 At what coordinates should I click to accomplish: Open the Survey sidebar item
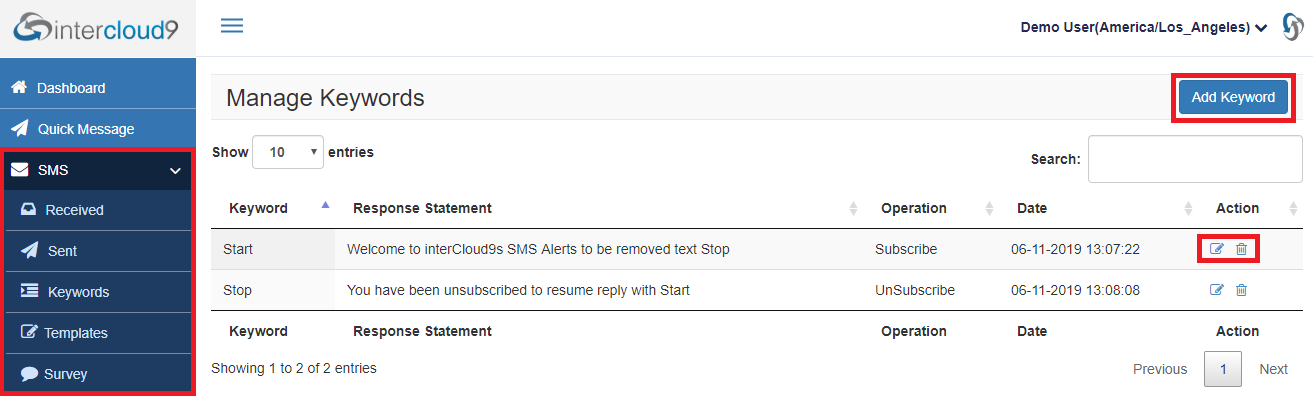(x=98, y=374)
